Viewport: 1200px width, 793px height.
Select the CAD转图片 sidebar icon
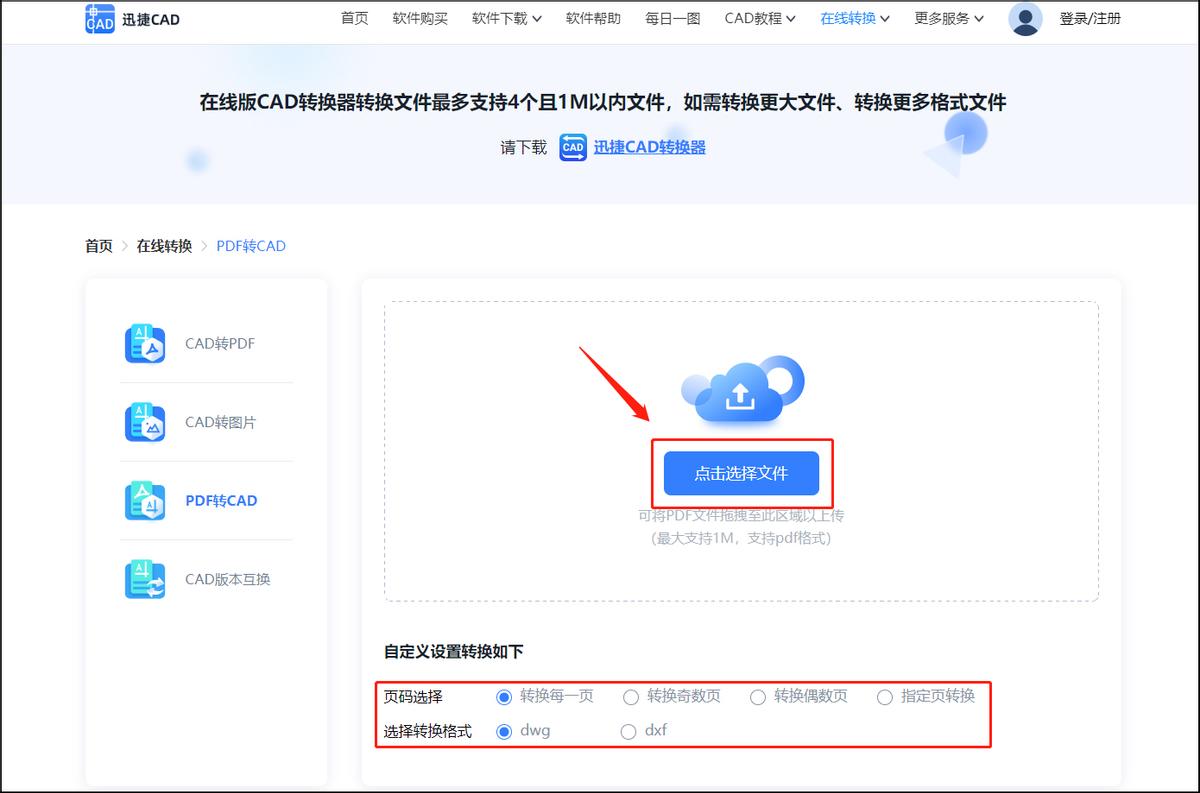point(145,422)
